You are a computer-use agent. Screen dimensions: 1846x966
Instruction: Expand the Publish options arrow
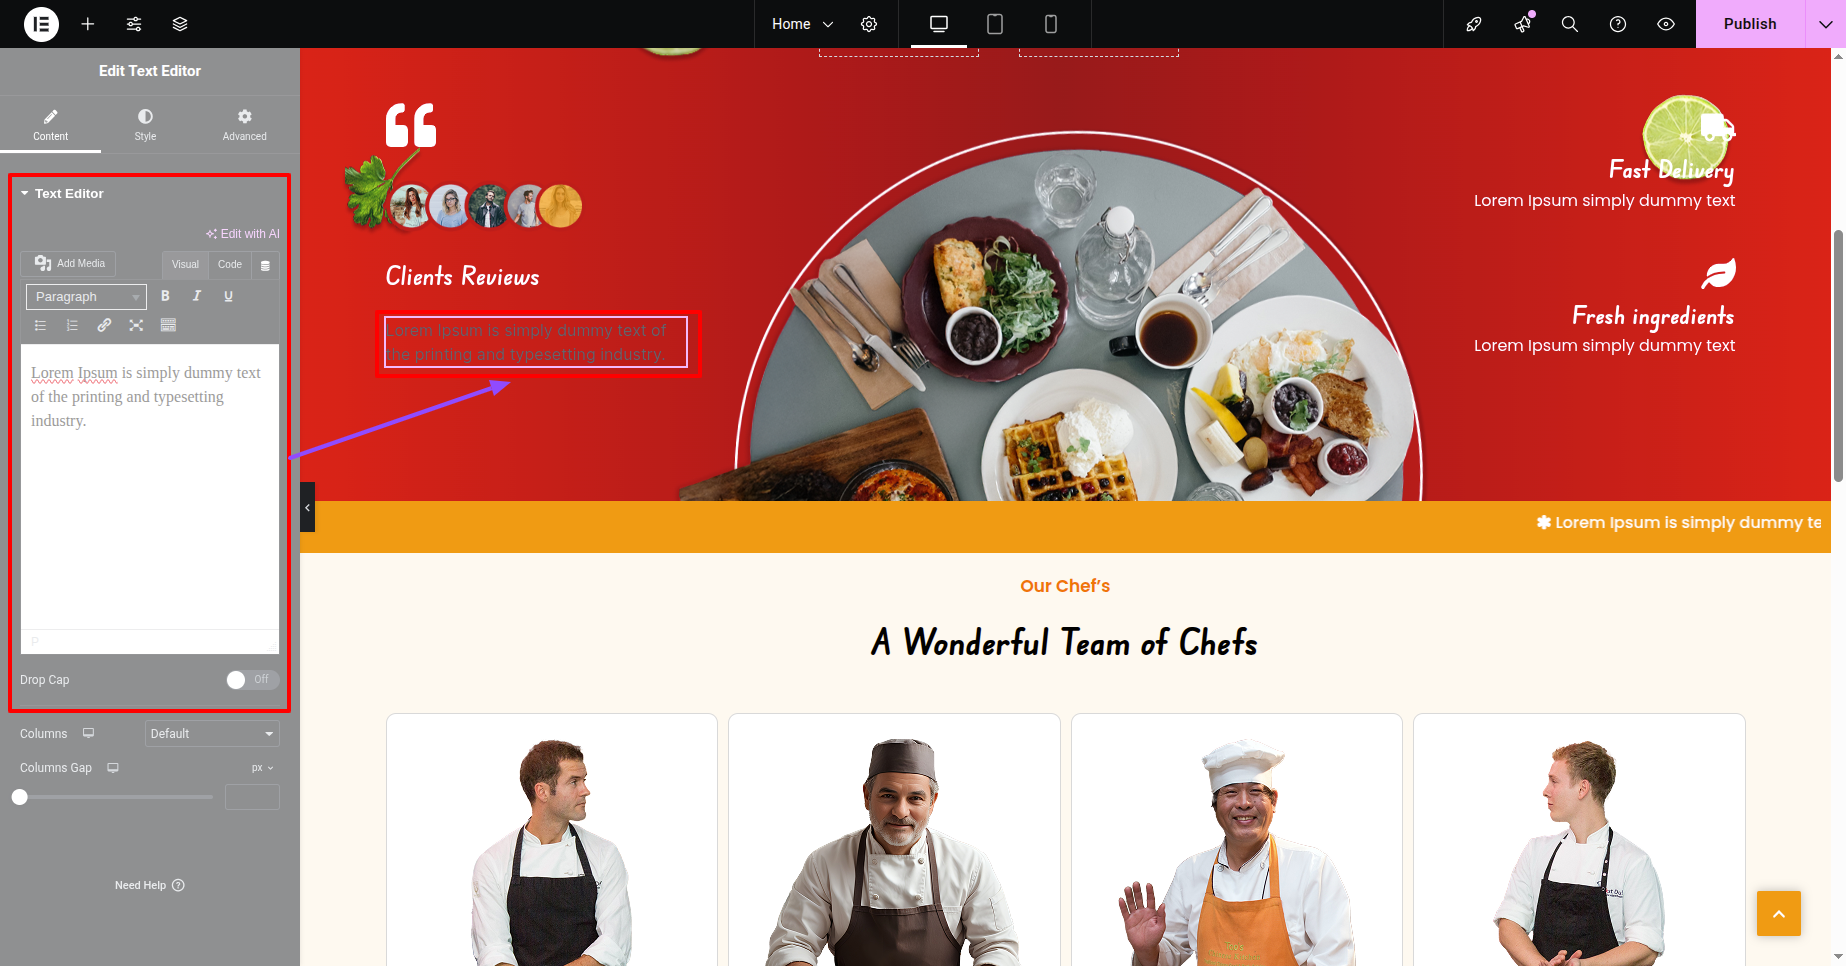pos(1825,24)
